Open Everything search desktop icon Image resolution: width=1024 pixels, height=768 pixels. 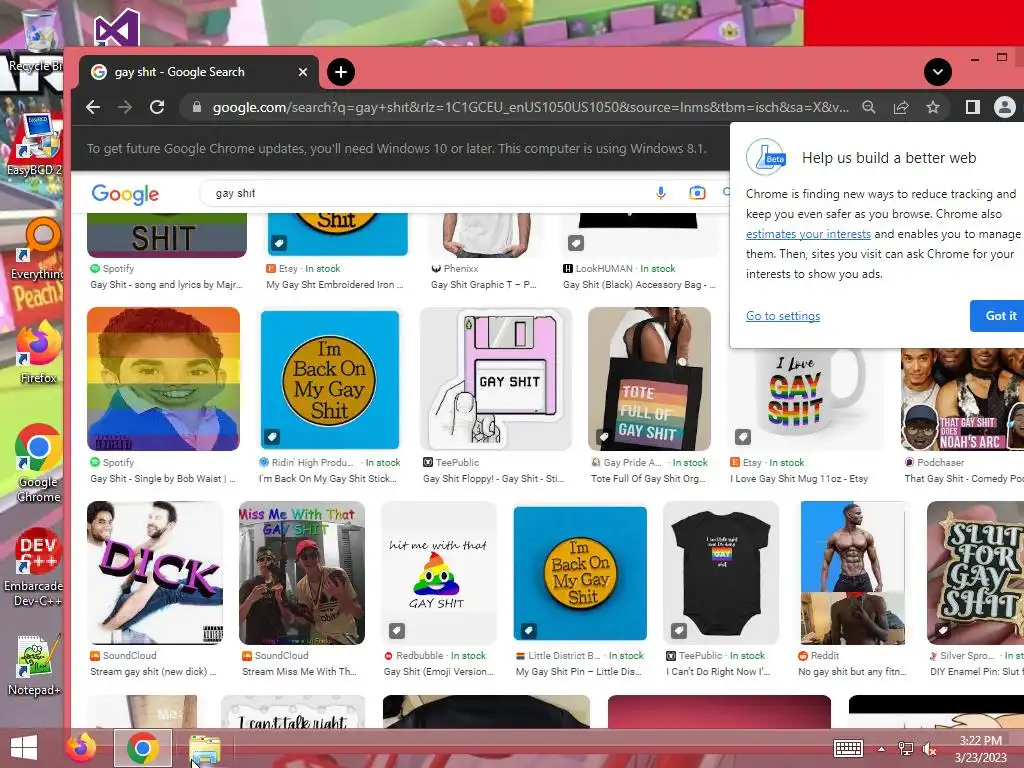click(x=38, y=248)
